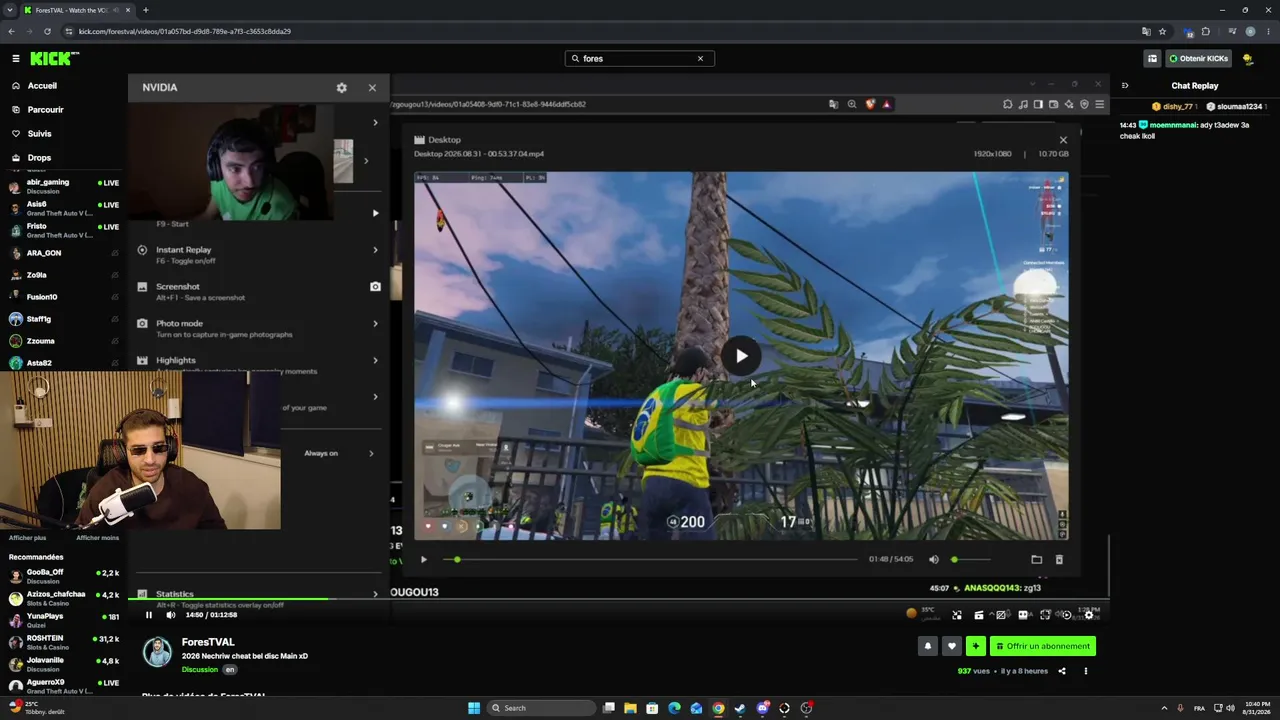This screenshot has width=1280, height=720.
Task: Expand the Always on setting
Action: coord(371,454)
